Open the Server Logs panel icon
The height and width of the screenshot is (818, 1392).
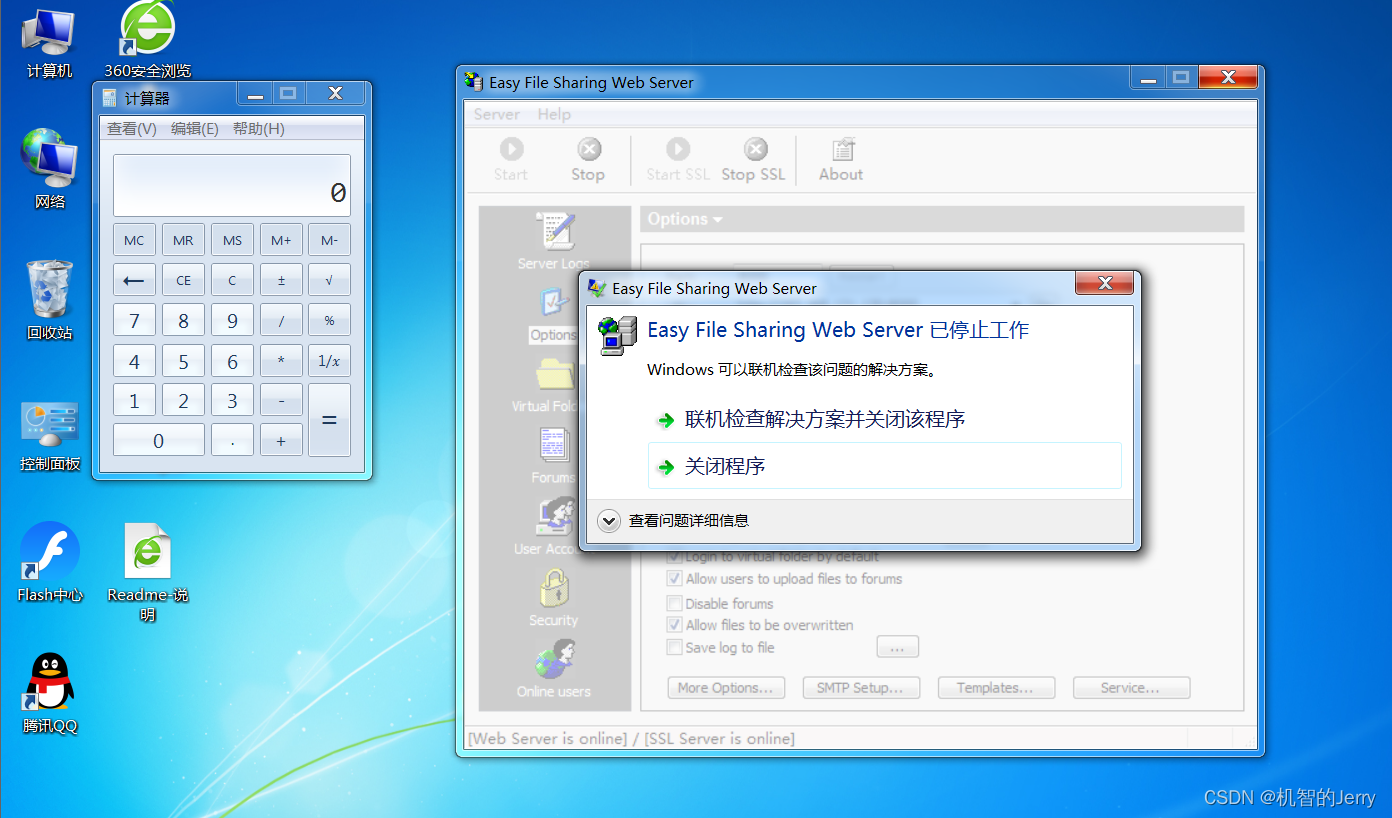553,232
